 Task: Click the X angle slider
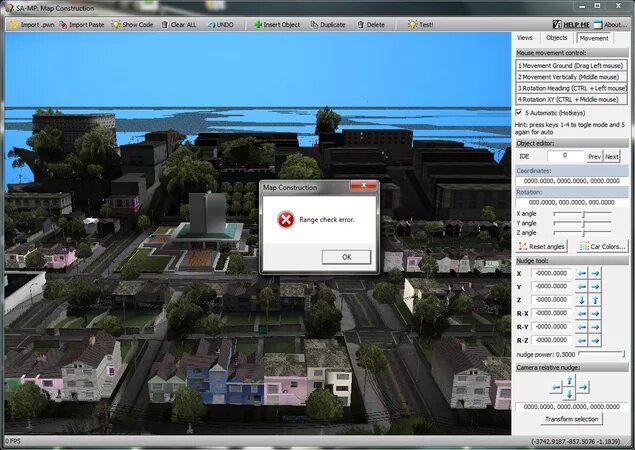point(582,213)
